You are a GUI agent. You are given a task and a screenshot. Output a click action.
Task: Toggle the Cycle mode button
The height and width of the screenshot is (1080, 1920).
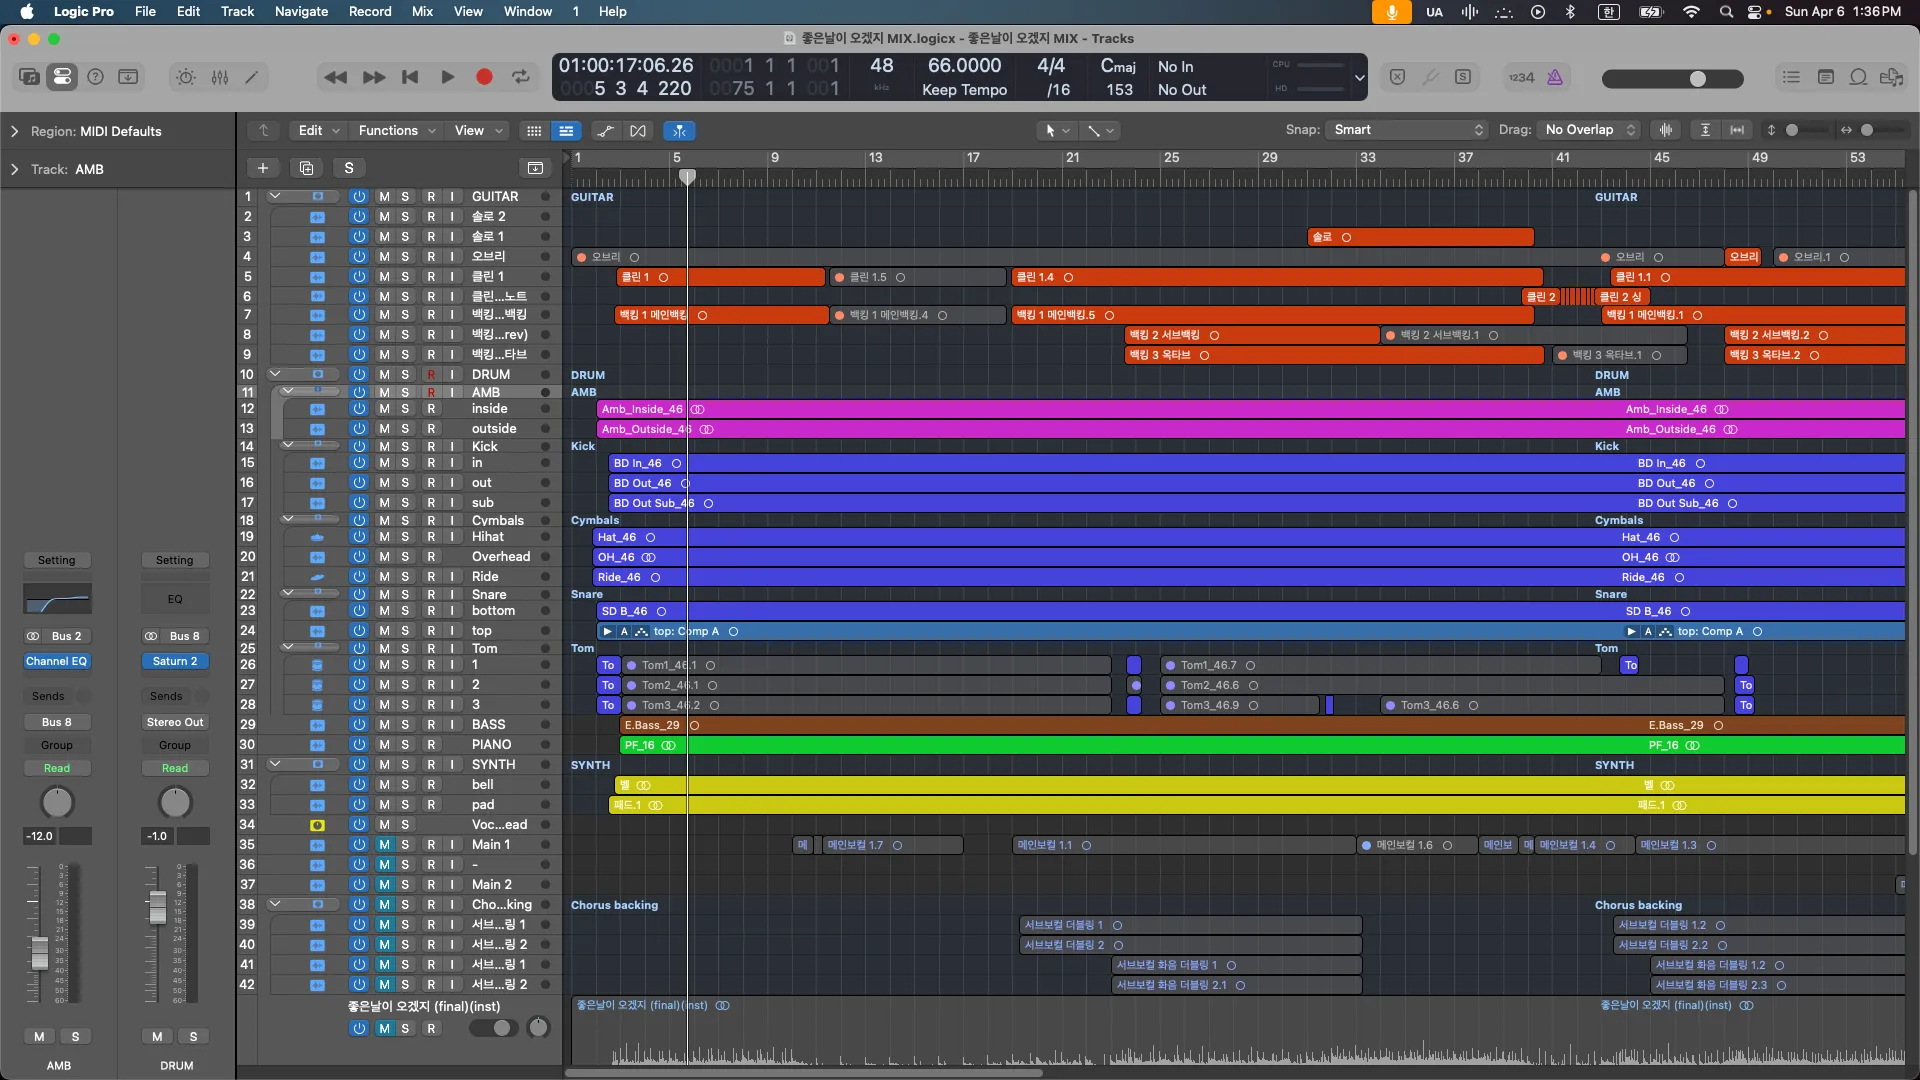tap(521, 77)
